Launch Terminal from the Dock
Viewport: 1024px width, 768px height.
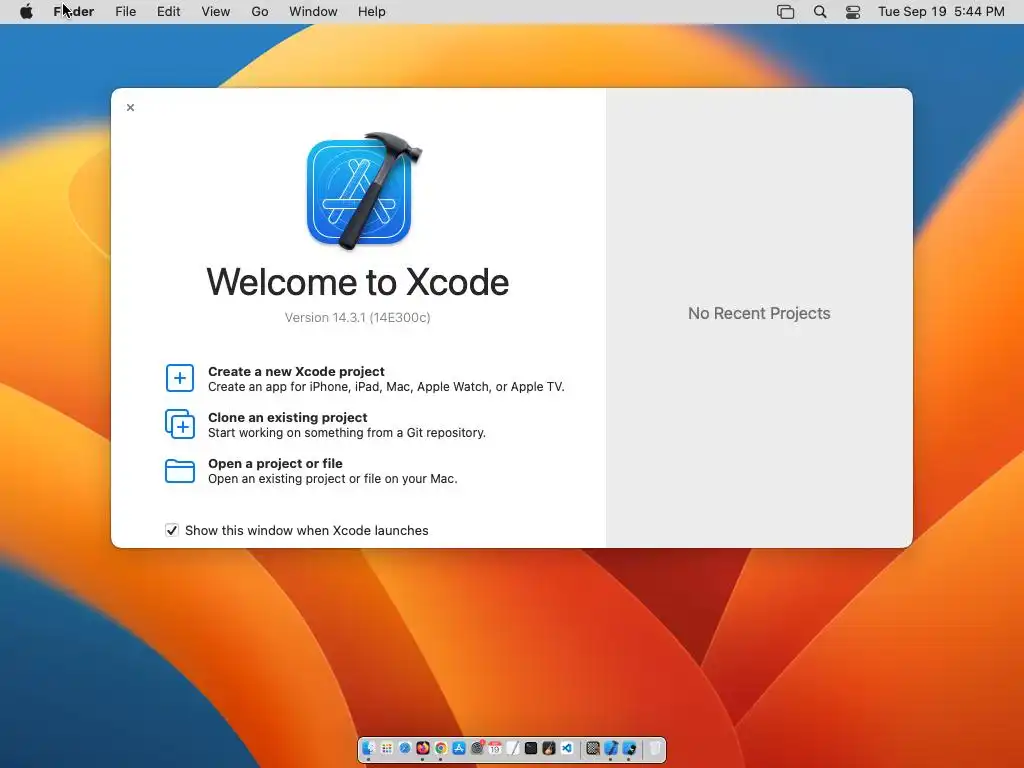(x=531, y=748)
